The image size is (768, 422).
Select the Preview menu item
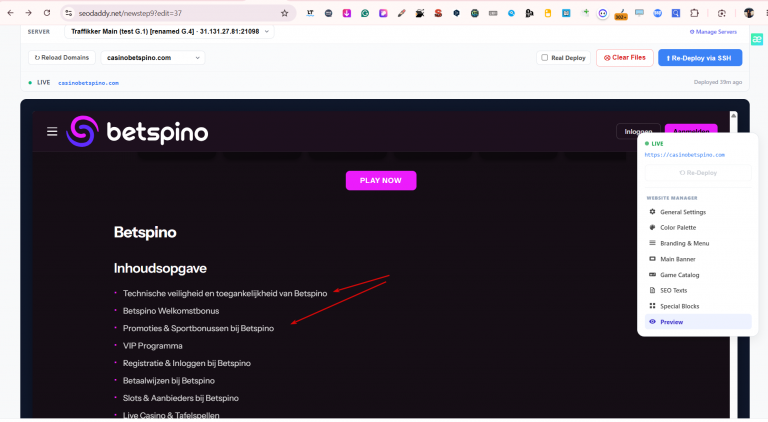pyautogui.click(x=698, y=322)
